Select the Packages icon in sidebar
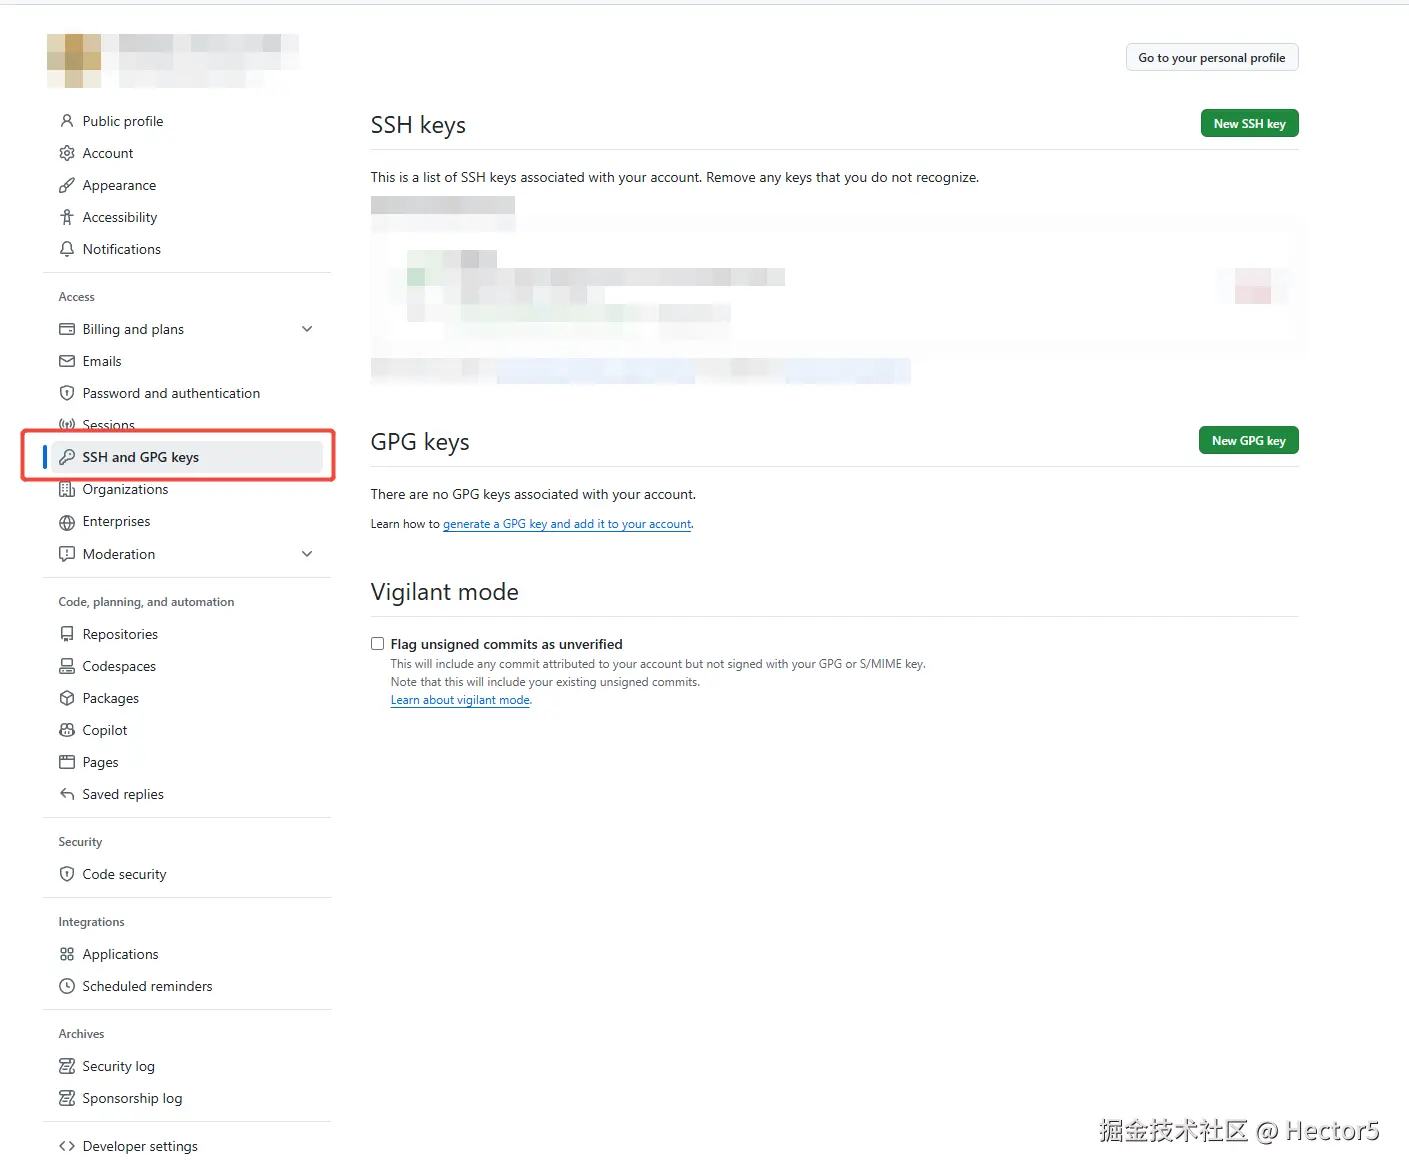The image size is (1409, 1174). coord(66,698)
